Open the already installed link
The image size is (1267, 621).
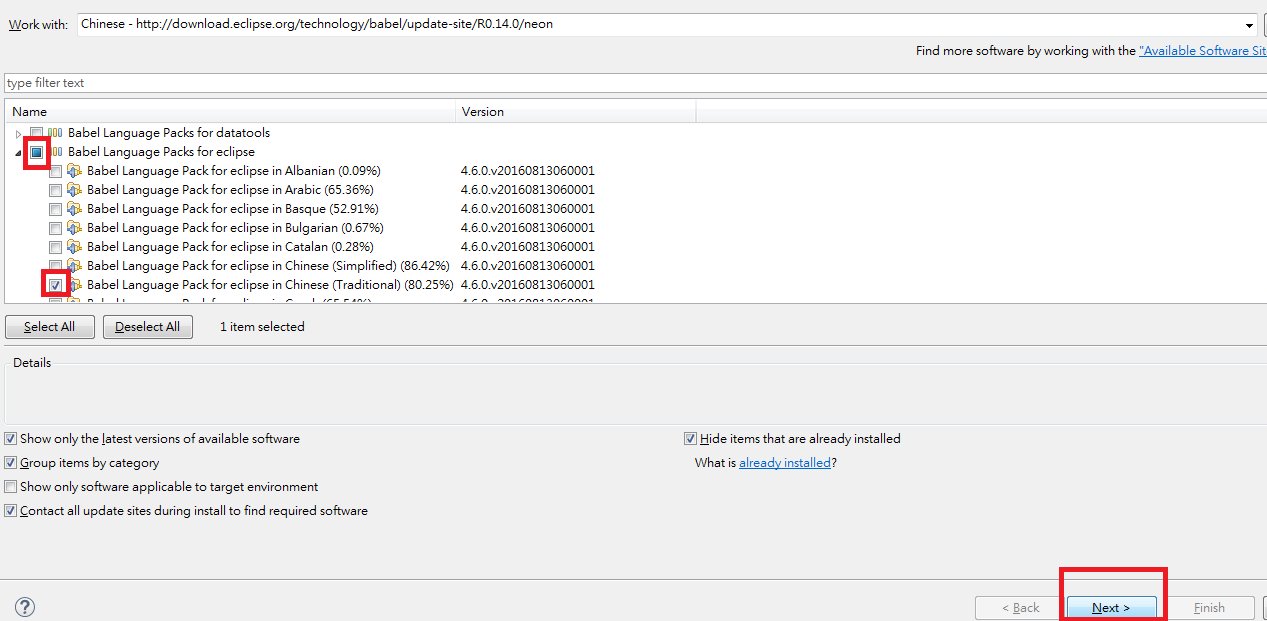(x=785, y=463)
